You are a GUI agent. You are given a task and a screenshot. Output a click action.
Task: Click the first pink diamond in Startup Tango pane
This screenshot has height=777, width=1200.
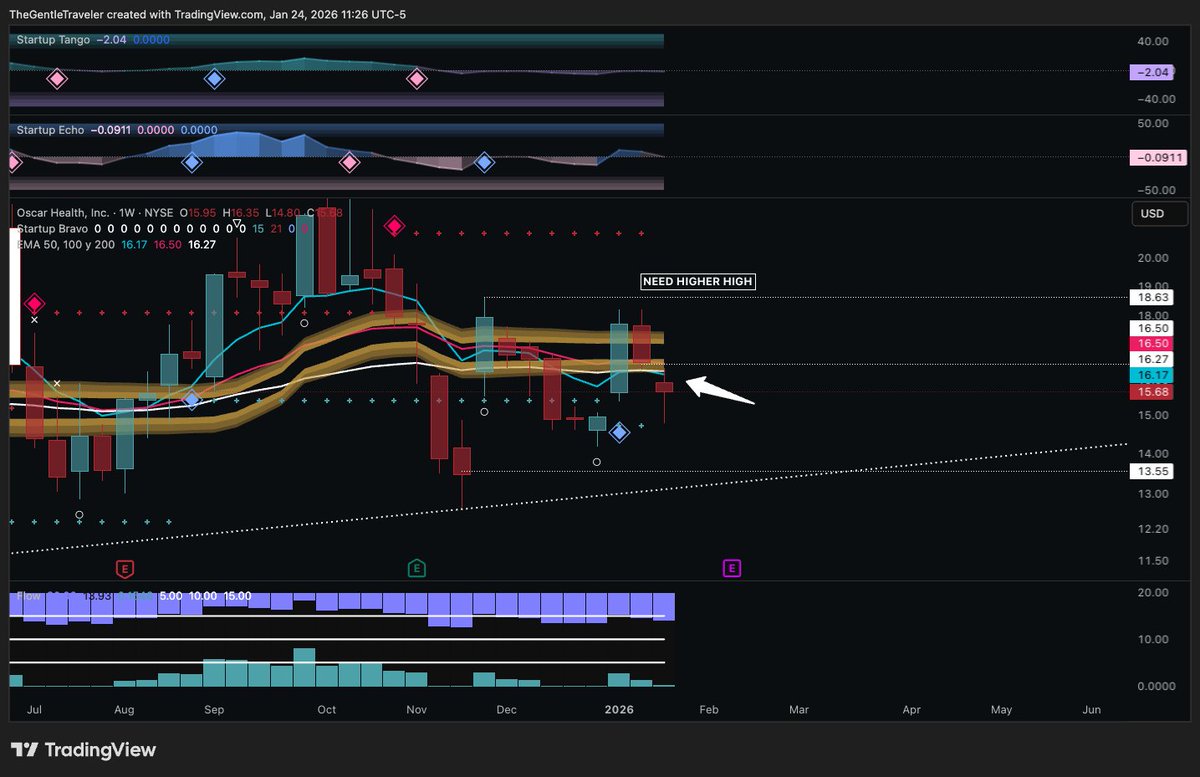(x=57, y=78)
